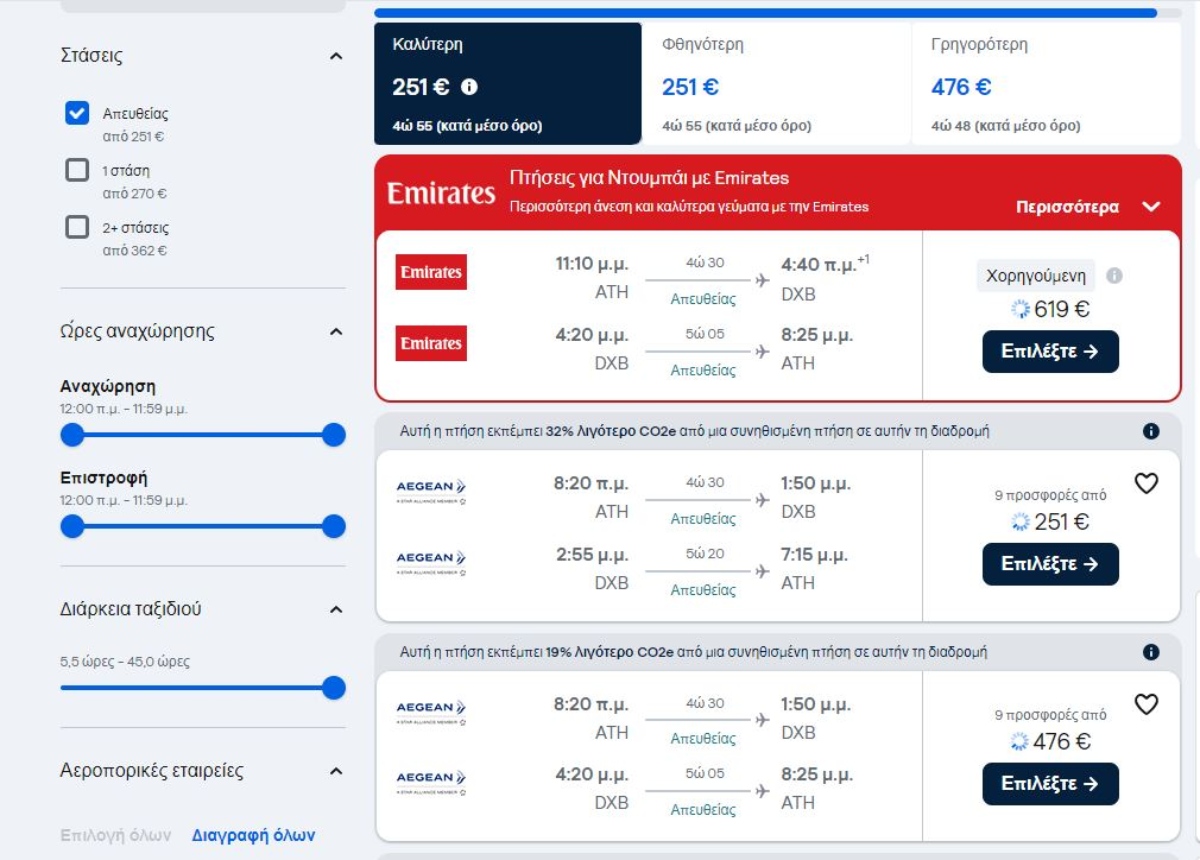Click CO2 info icon on 19% λιγότερο banner
This screenshot has height=860, width=1200.
click(x=1151, y=652)
